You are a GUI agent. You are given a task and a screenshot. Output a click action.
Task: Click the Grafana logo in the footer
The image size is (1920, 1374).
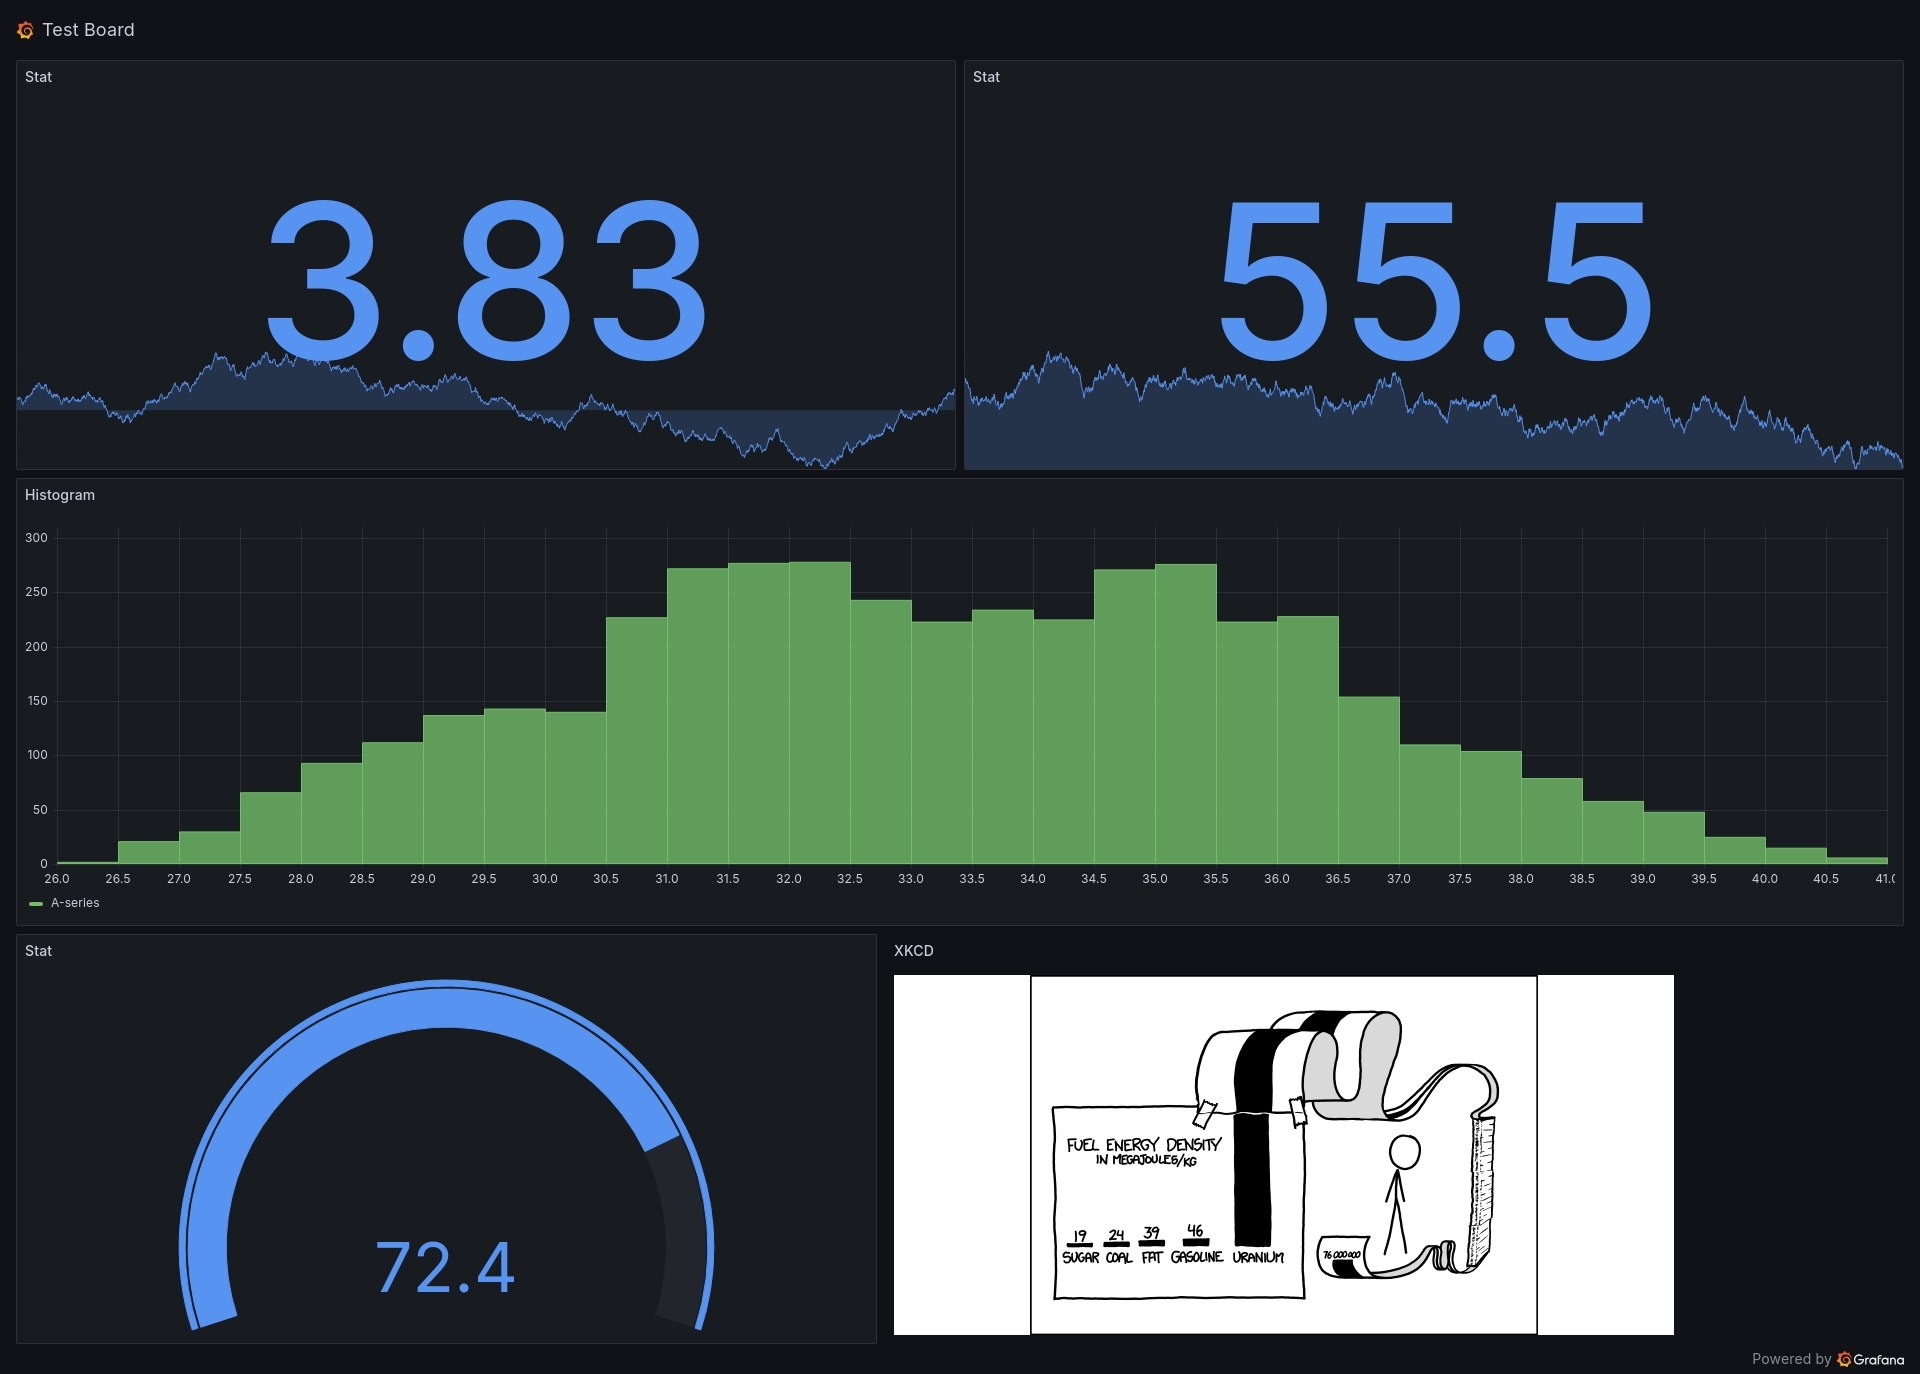click(1845, 1359)
